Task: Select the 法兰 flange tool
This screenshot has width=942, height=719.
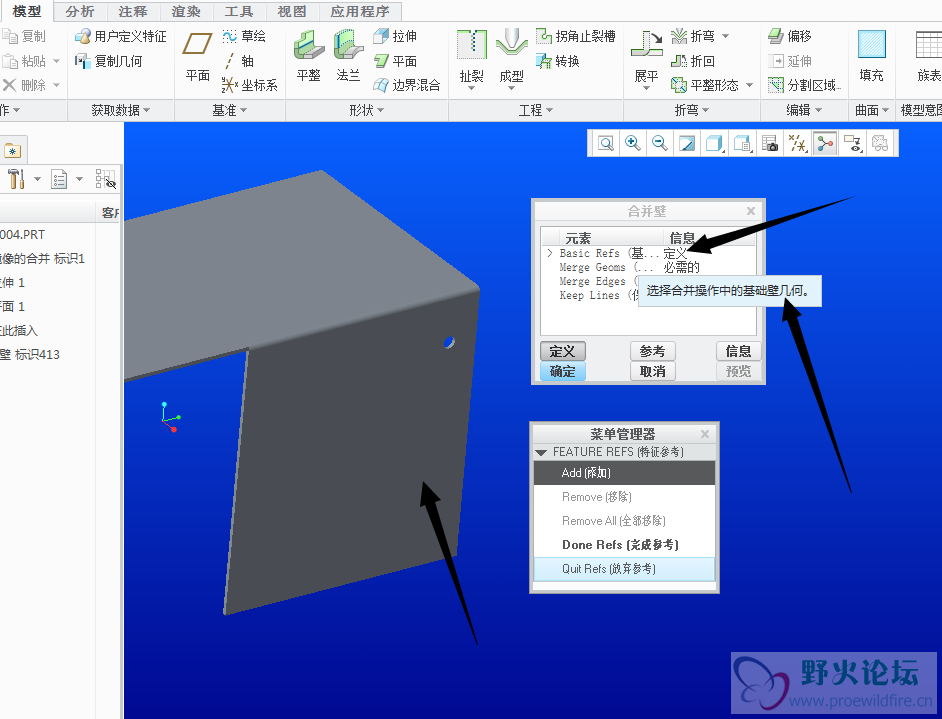Action: (348, 56)
